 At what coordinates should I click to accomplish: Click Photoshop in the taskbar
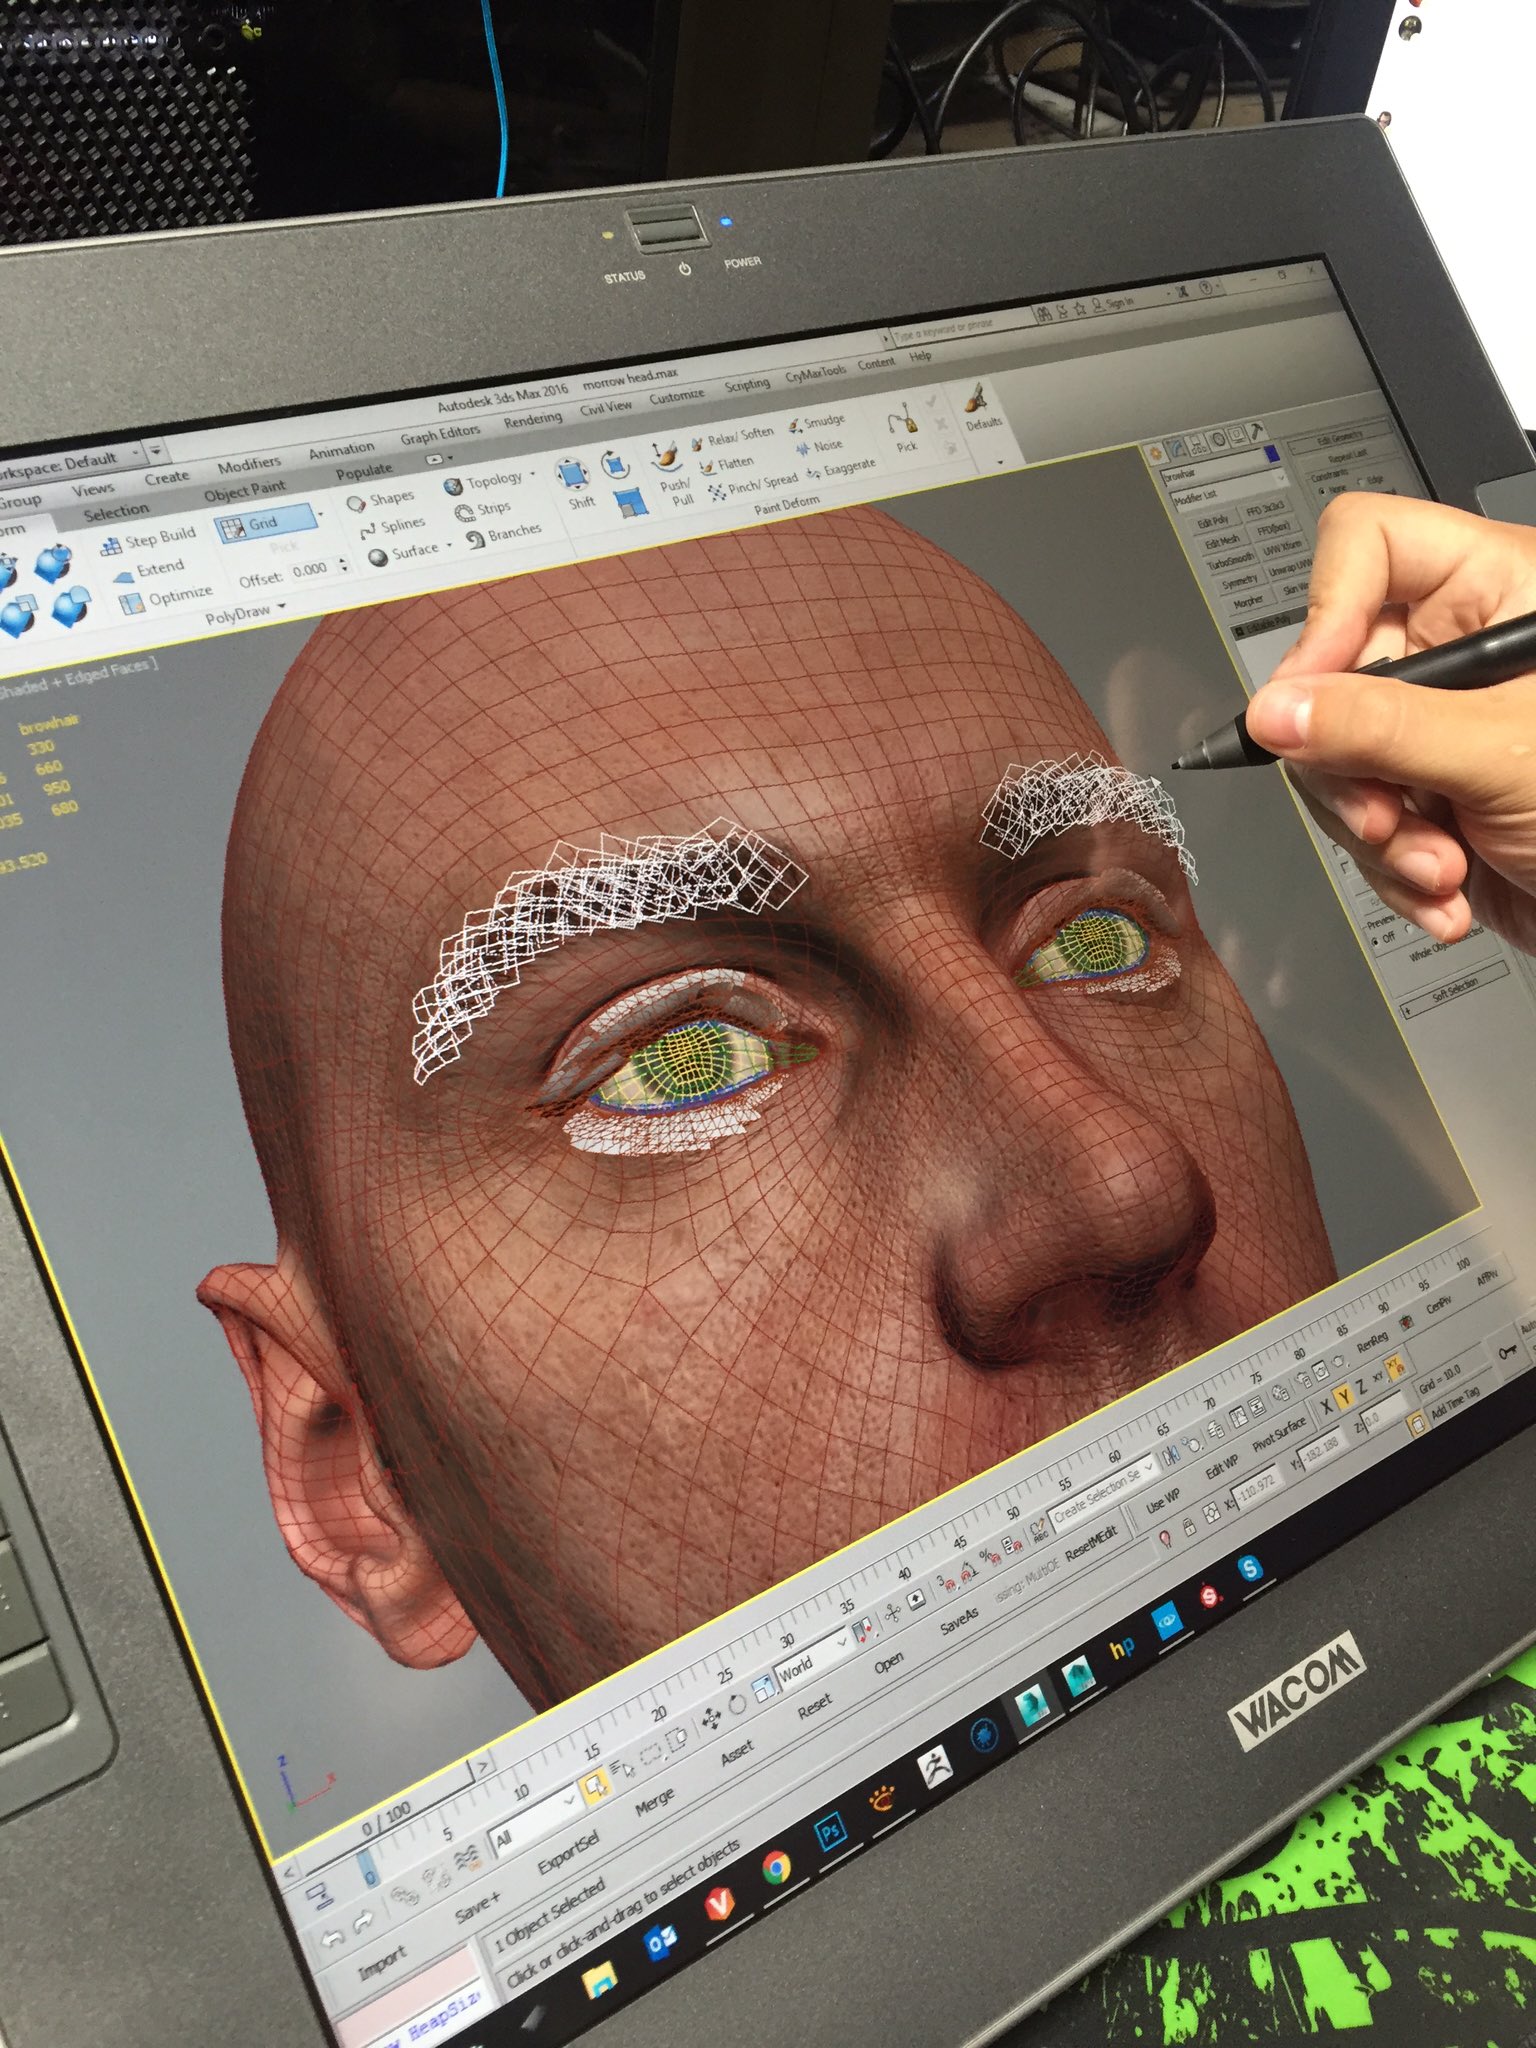pyautogui.click(x=831, y=1832)
